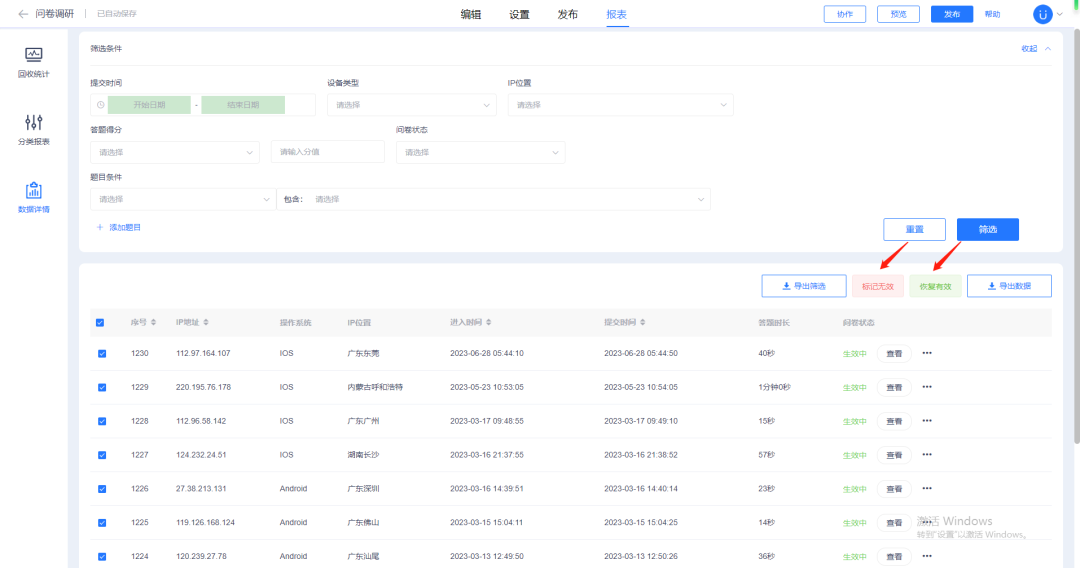The height and width of the screenshot is (568, 1080).
Task: Switch to the 编辑 tab
Action: click(470, 14)
